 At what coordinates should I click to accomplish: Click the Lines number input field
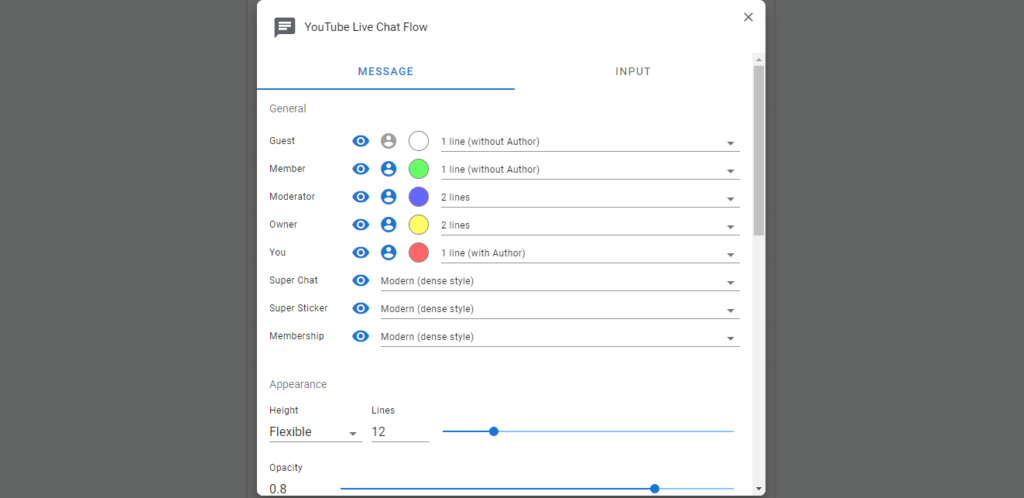click(x=400, y=432)
